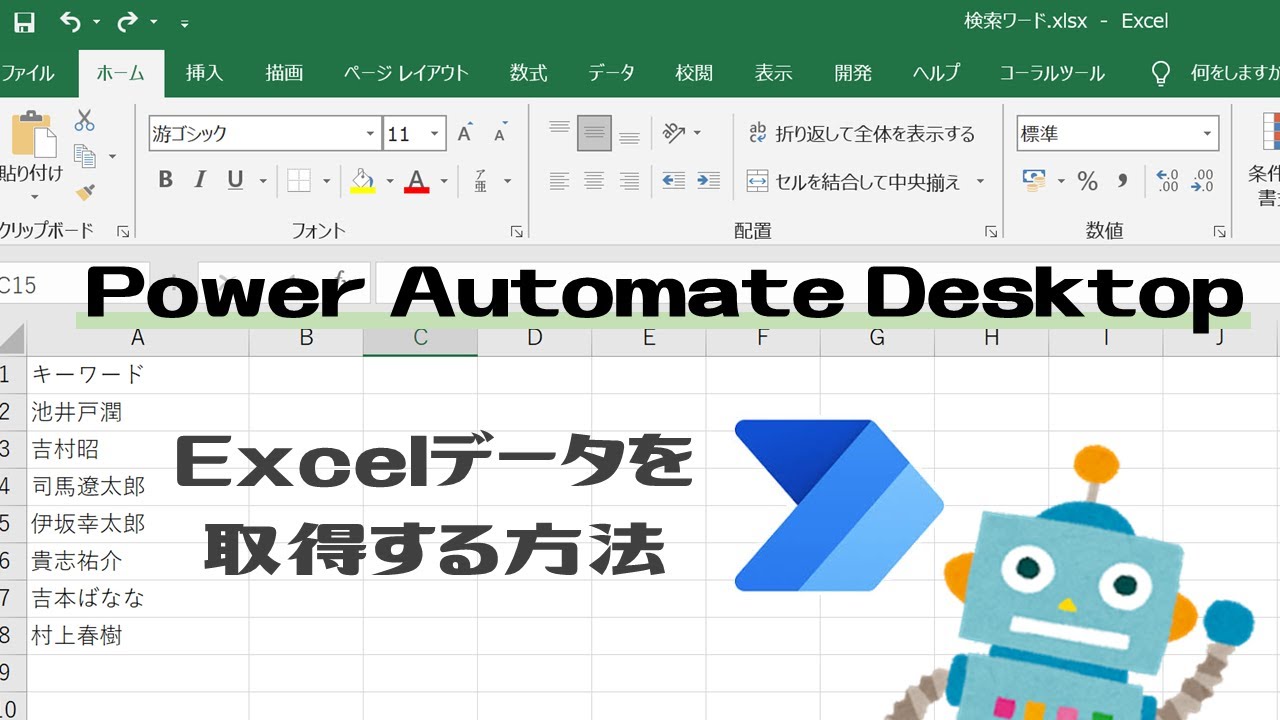Toggle Underline formatting
The height and width of the screenshot is (720, 1280).
tap(236, 180)
